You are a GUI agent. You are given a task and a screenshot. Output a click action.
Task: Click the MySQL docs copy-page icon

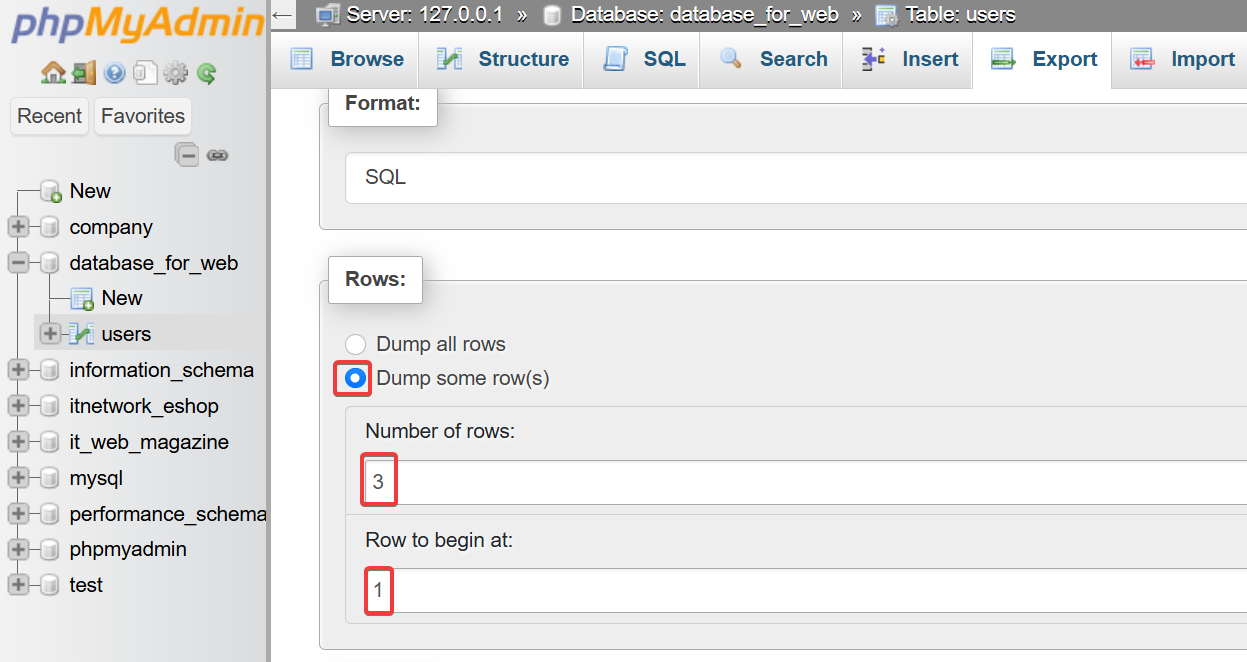click(x=146, y=73)
